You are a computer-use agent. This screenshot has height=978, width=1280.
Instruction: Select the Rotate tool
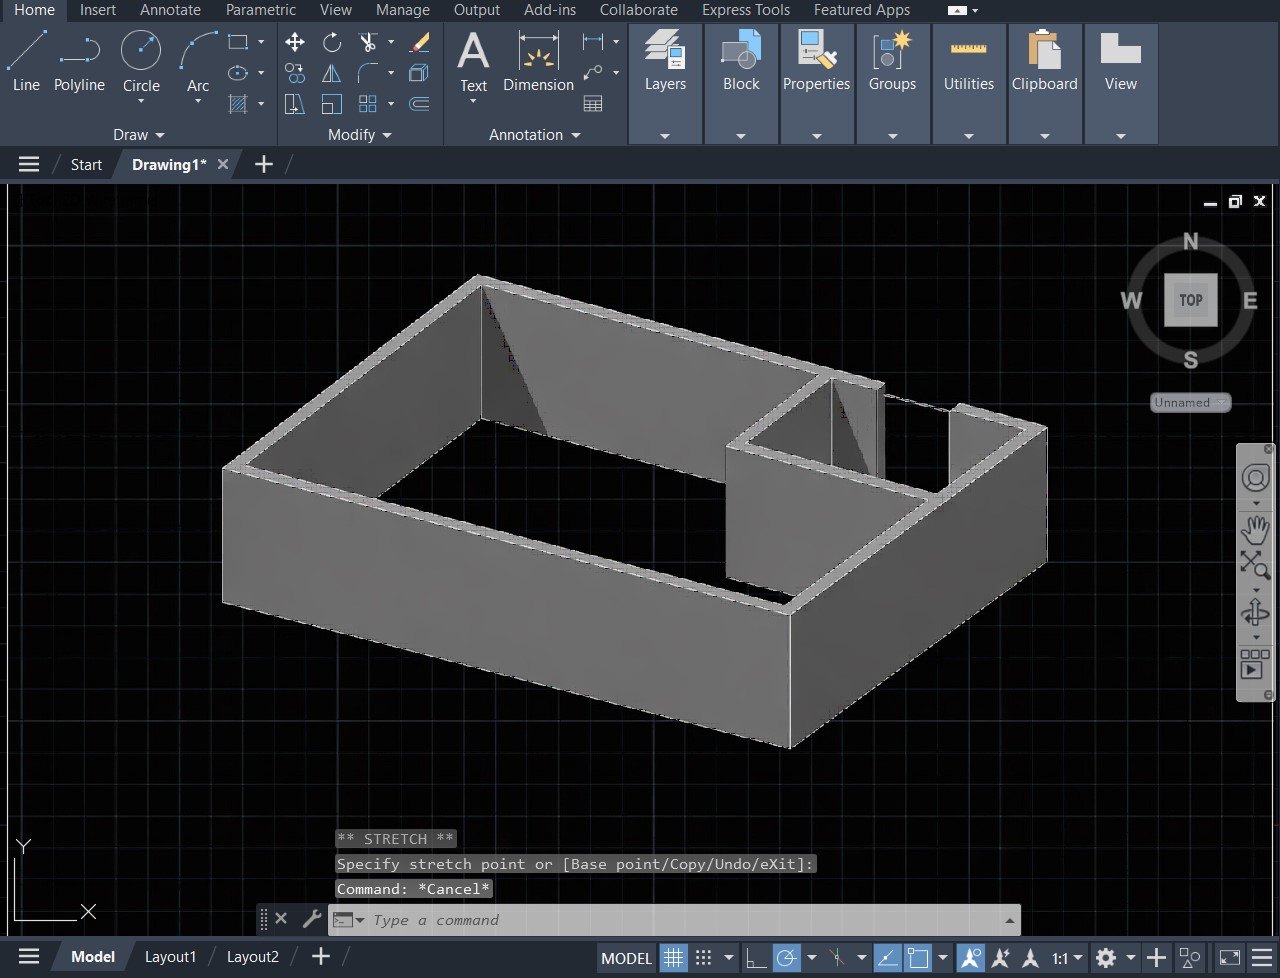coord(330,42)
